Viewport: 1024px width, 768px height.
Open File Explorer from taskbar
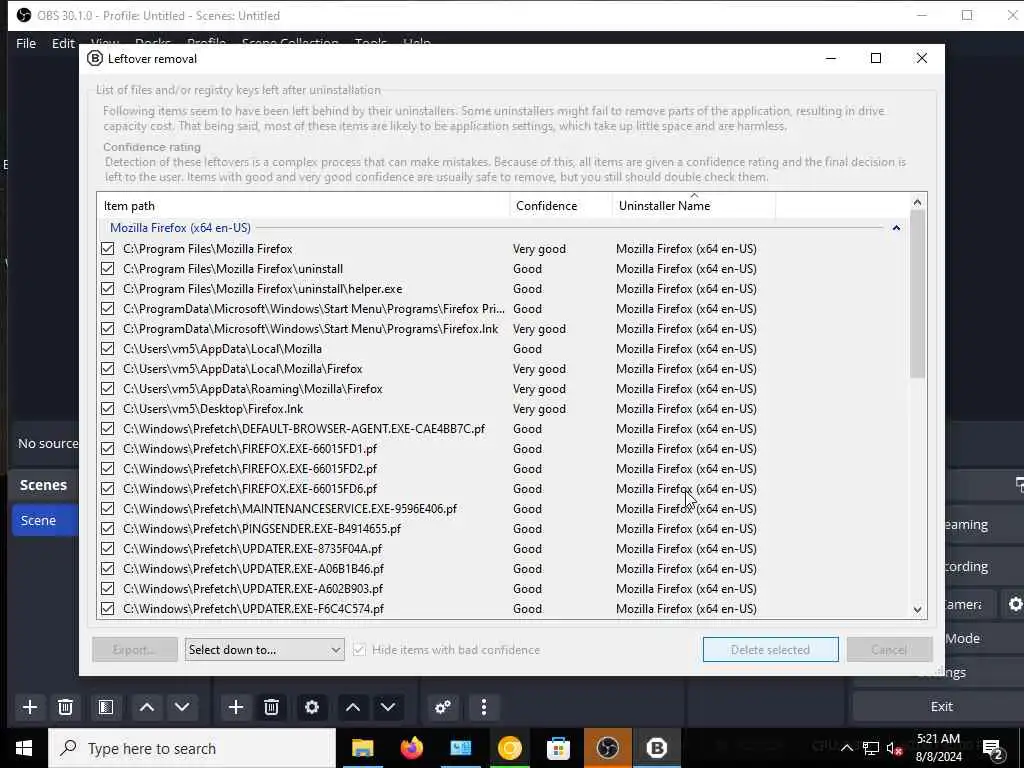click(363, 748)
